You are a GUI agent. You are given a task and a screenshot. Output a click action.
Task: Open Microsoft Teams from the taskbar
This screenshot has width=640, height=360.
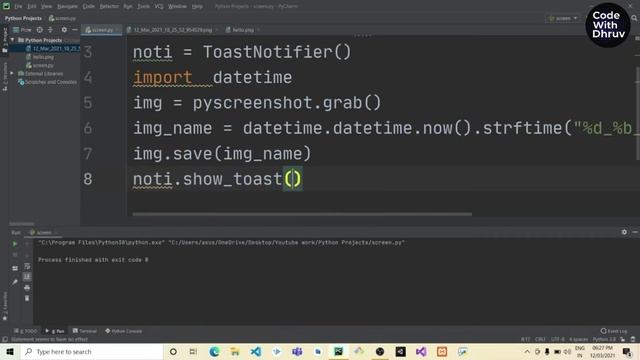(x=297, y=352)
